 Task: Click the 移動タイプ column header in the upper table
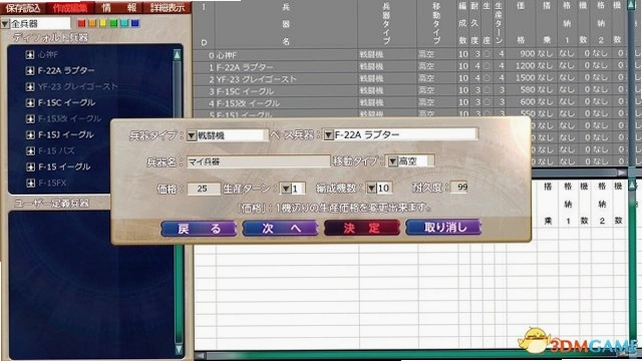pos(436,24)
